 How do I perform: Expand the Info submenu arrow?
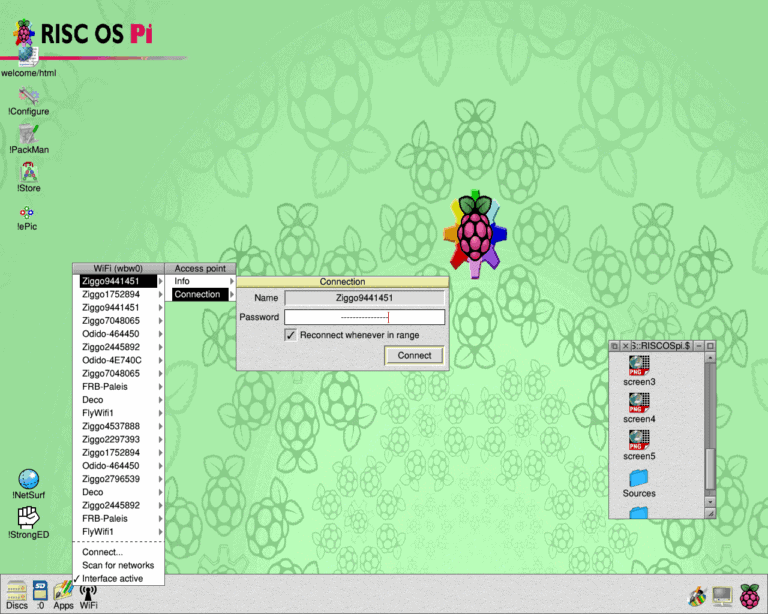pos(232,281)
